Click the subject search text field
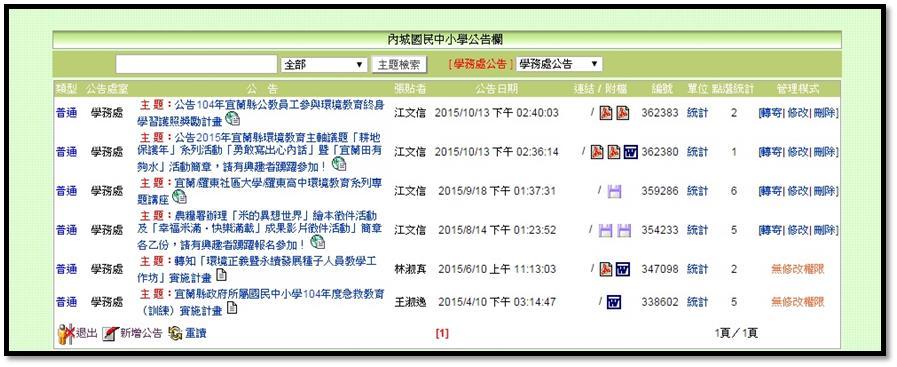 coord(197,65)
